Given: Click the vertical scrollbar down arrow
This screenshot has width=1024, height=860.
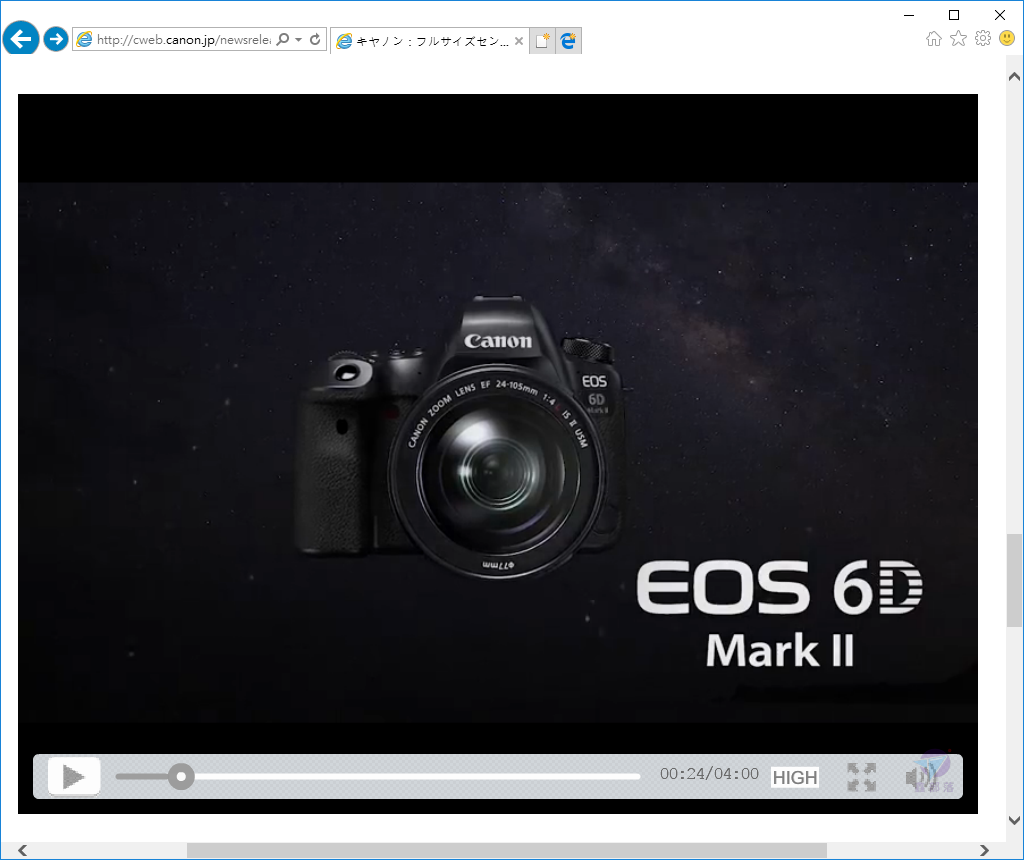Looking at the screenshot, I should (1014, 820).
